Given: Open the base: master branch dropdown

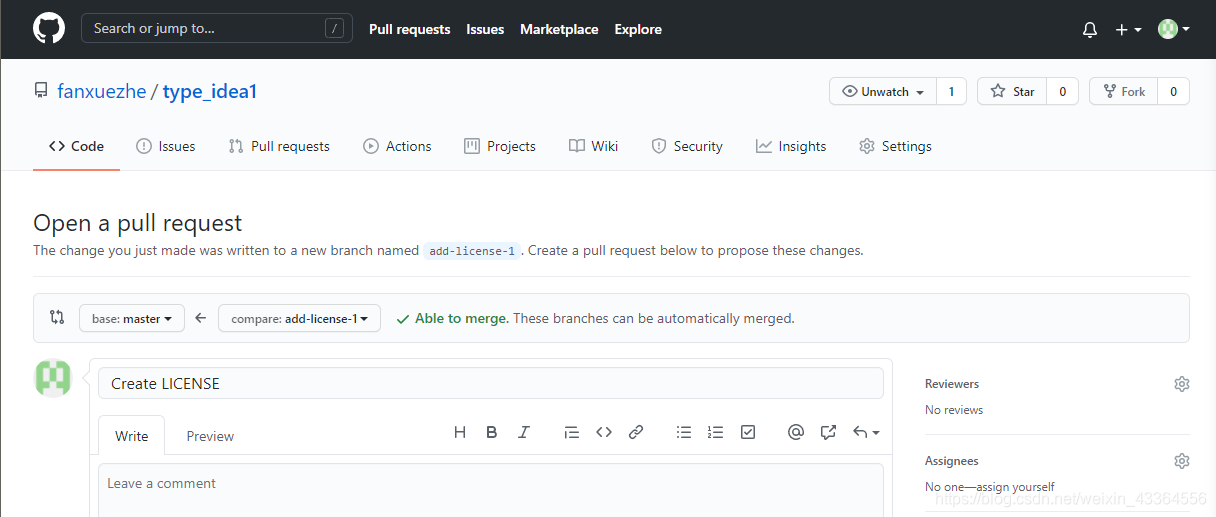Looking at the screenshot, I should [132, 318].
